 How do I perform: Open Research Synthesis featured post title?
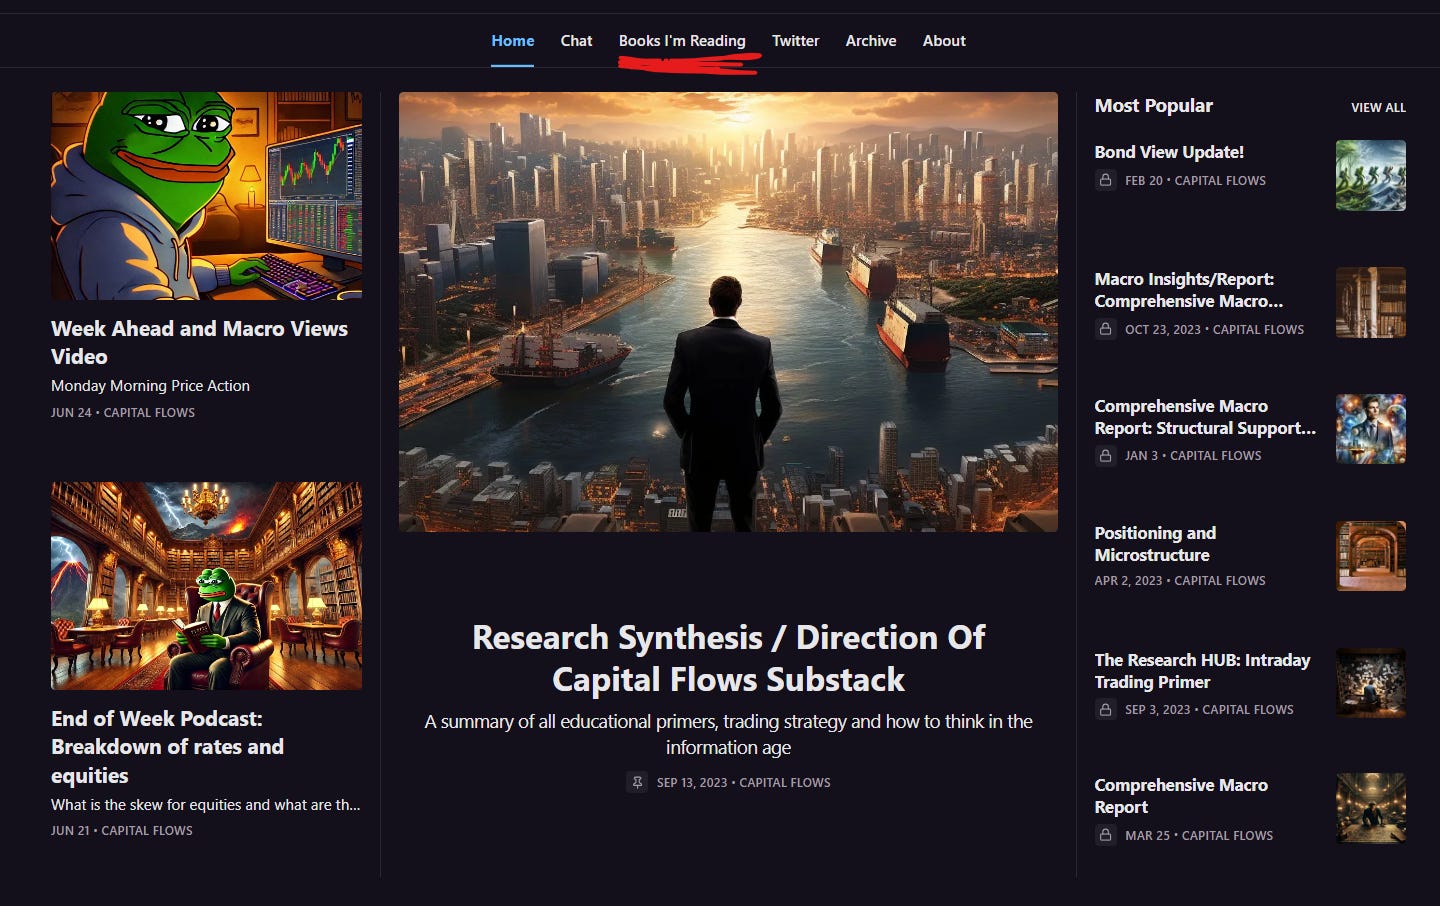(728, 658)
